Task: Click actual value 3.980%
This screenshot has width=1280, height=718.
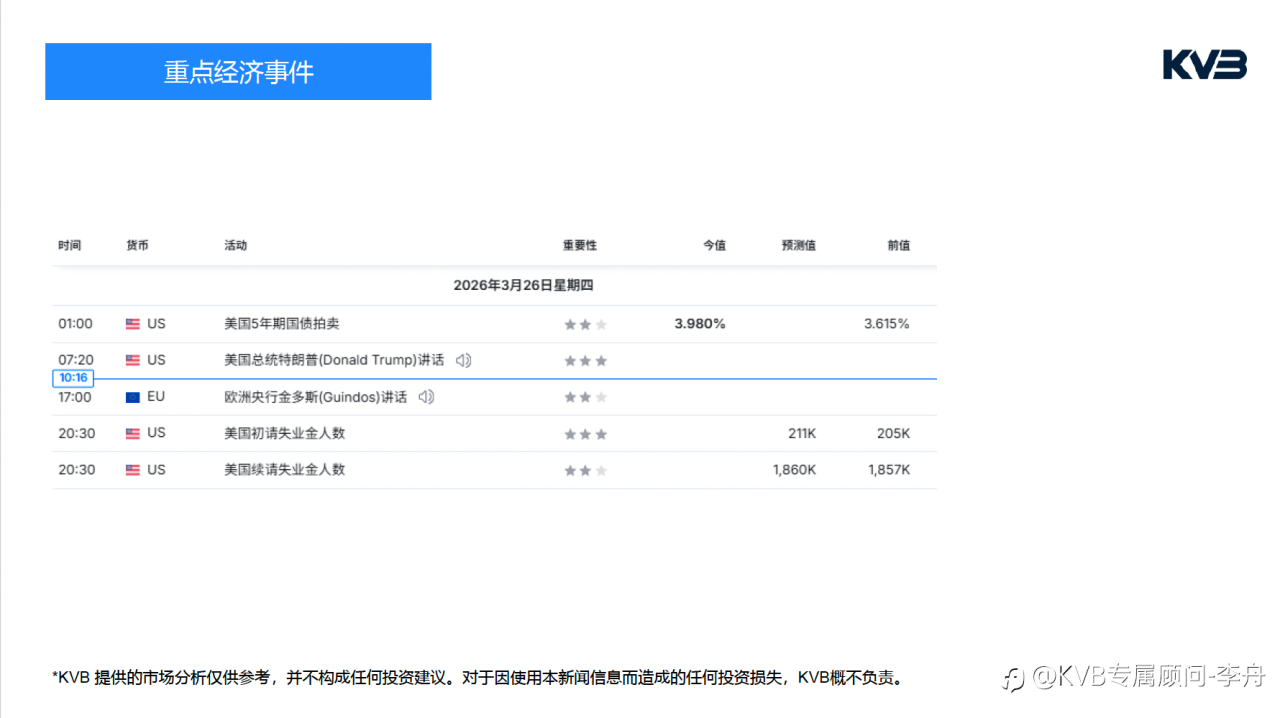Action: pos(700,324)
